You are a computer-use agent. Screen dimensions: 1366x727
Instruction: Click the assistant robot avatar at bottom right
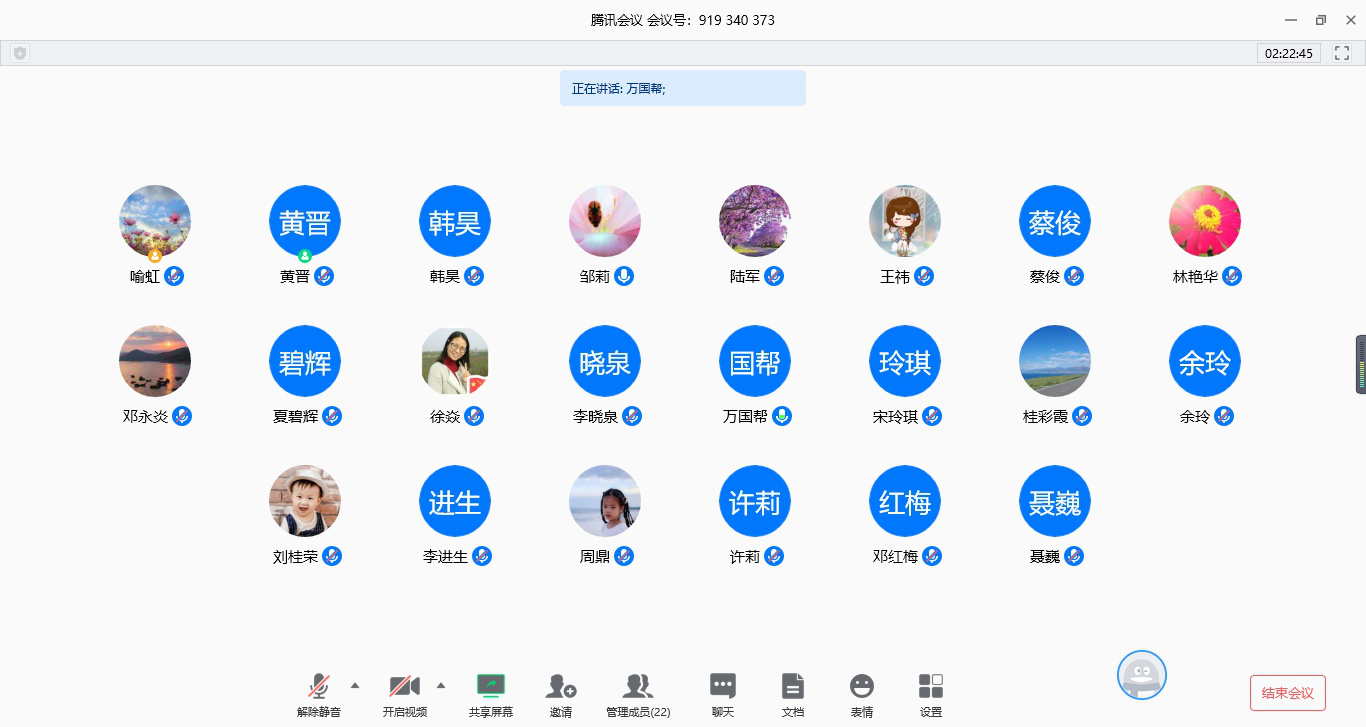1141,676
